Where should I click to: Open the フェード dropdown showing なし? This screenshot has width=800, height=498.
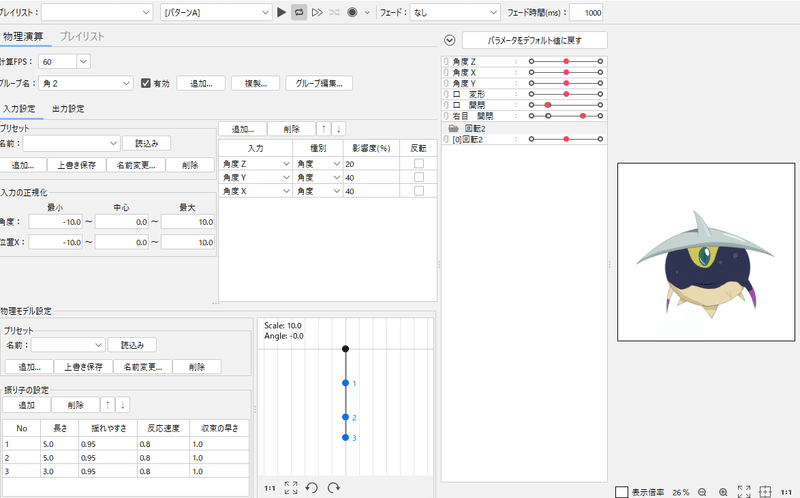coord(455,12)
